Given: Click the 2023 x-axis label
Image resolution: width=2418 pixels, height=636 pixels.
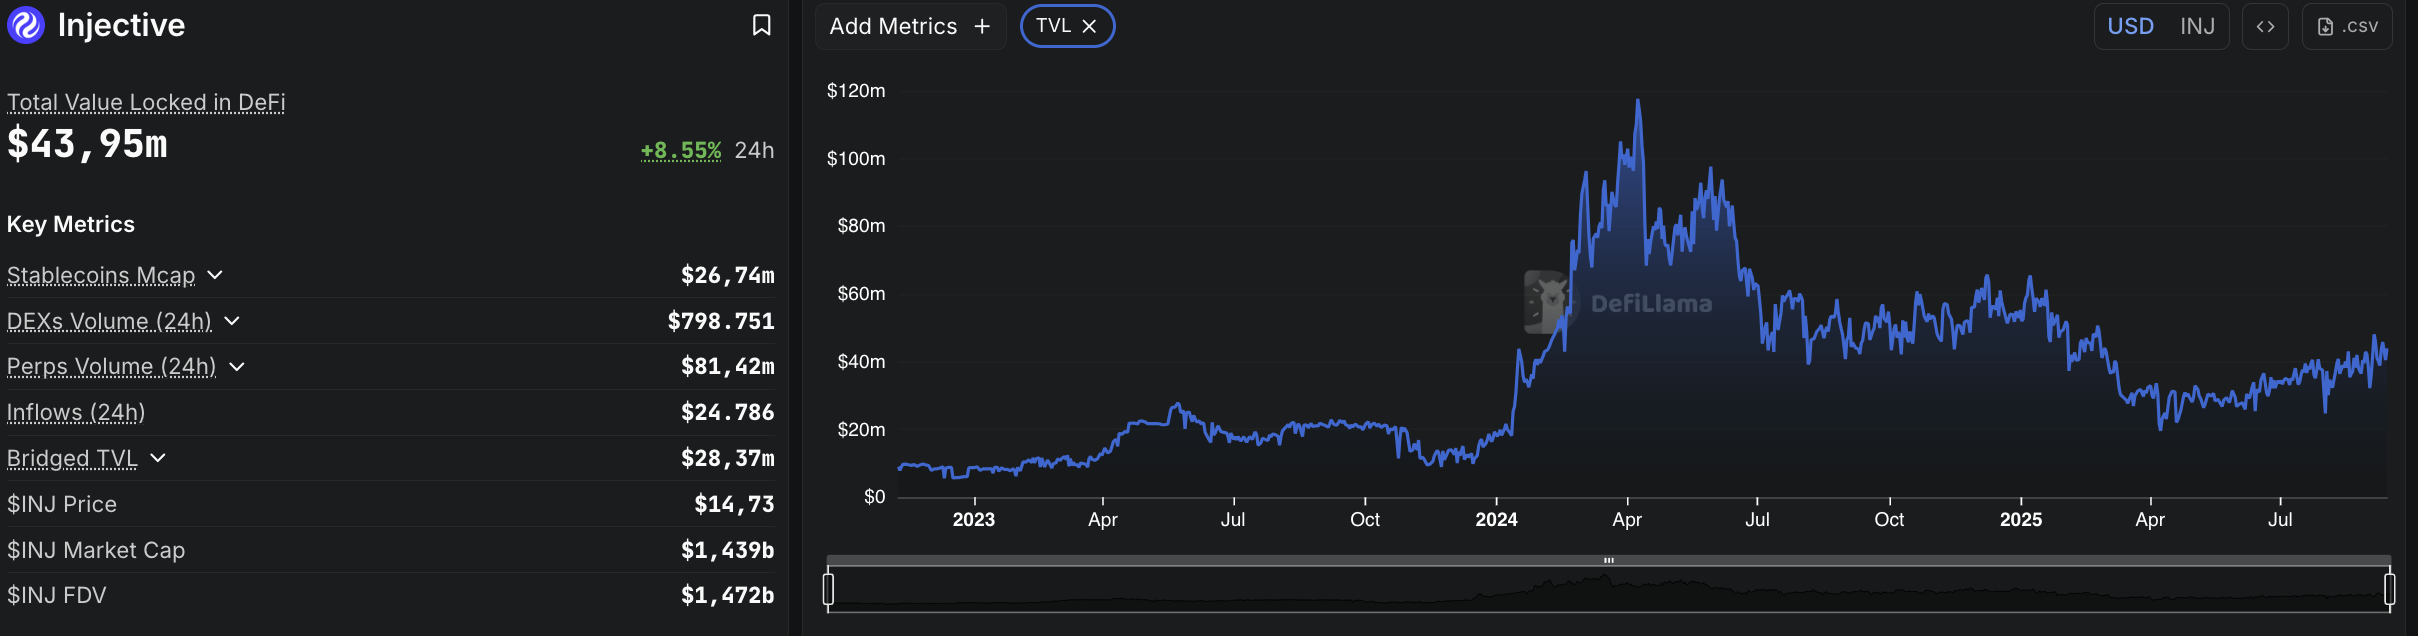Looking at the screenshot, I should 974,520.
